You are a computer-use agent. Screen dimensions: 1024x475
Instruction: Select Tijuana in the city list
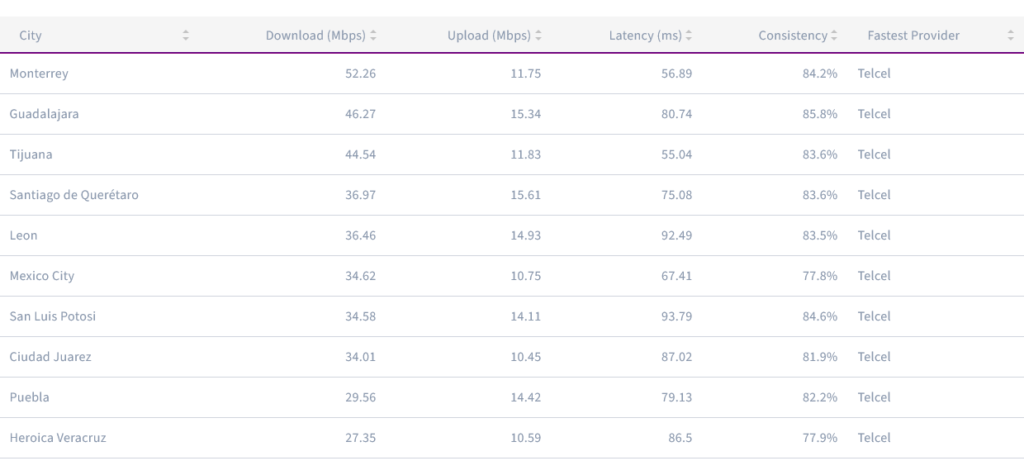pyautogui.click(x=31, y=155)
